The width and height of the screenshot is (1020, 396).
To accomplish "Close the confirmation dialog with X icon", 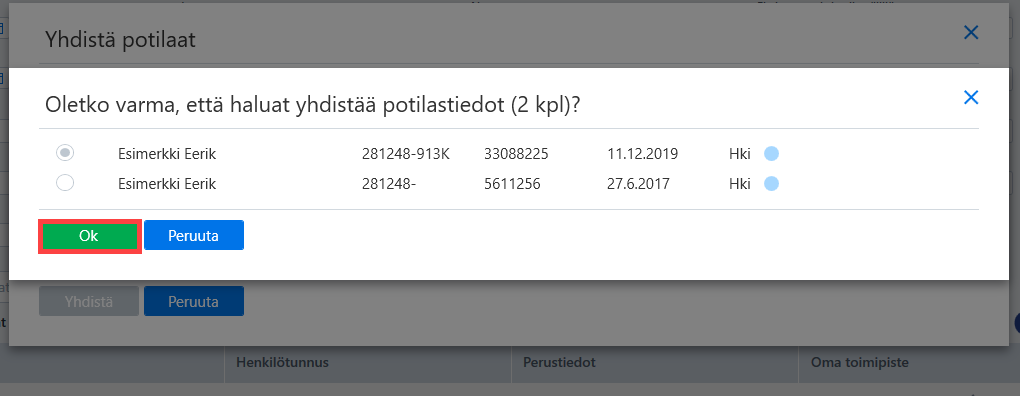I will click(971, 98).
